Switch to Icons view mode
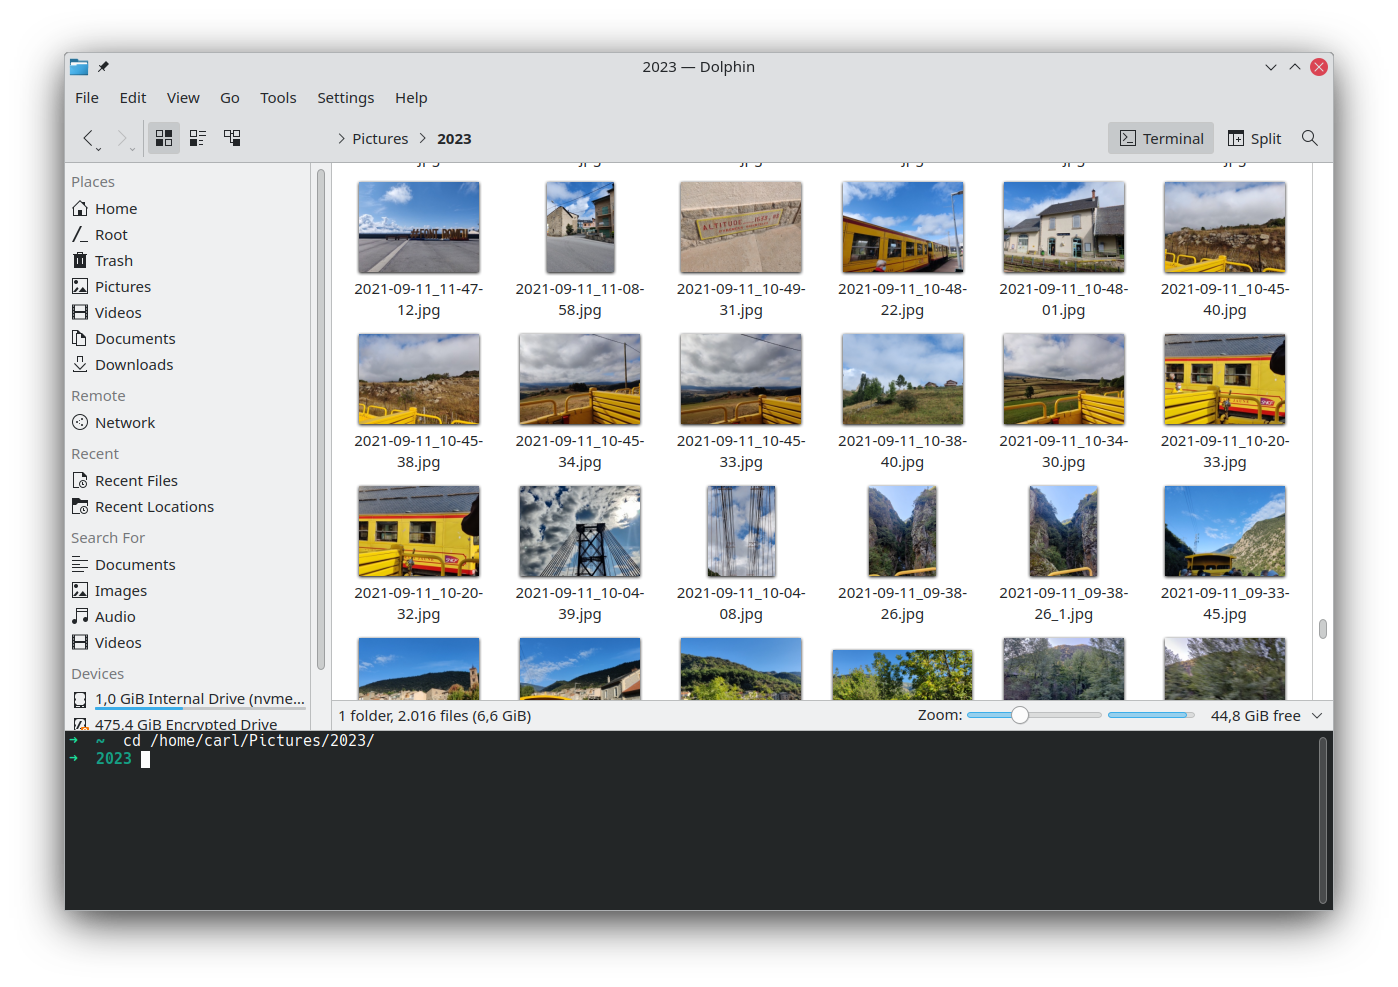Viewport: 1398px width, 987px height. click(163, 138)
